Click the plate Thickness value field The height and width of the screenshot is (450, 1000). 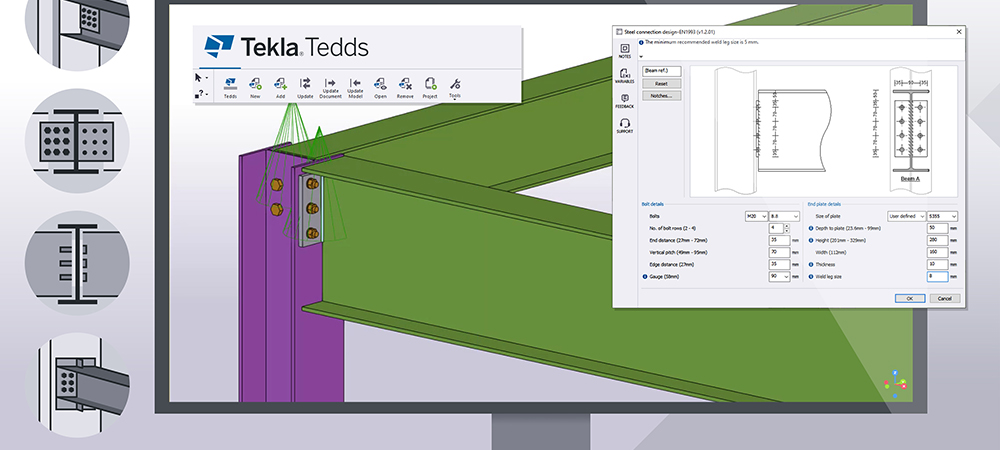click(x=938, y=265)
